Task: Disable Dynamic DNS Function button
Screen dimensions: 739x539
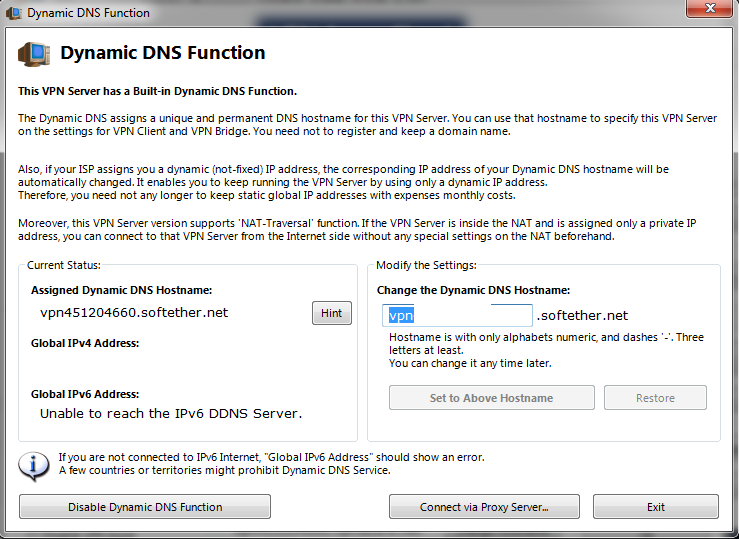Action: pos(145,506)
